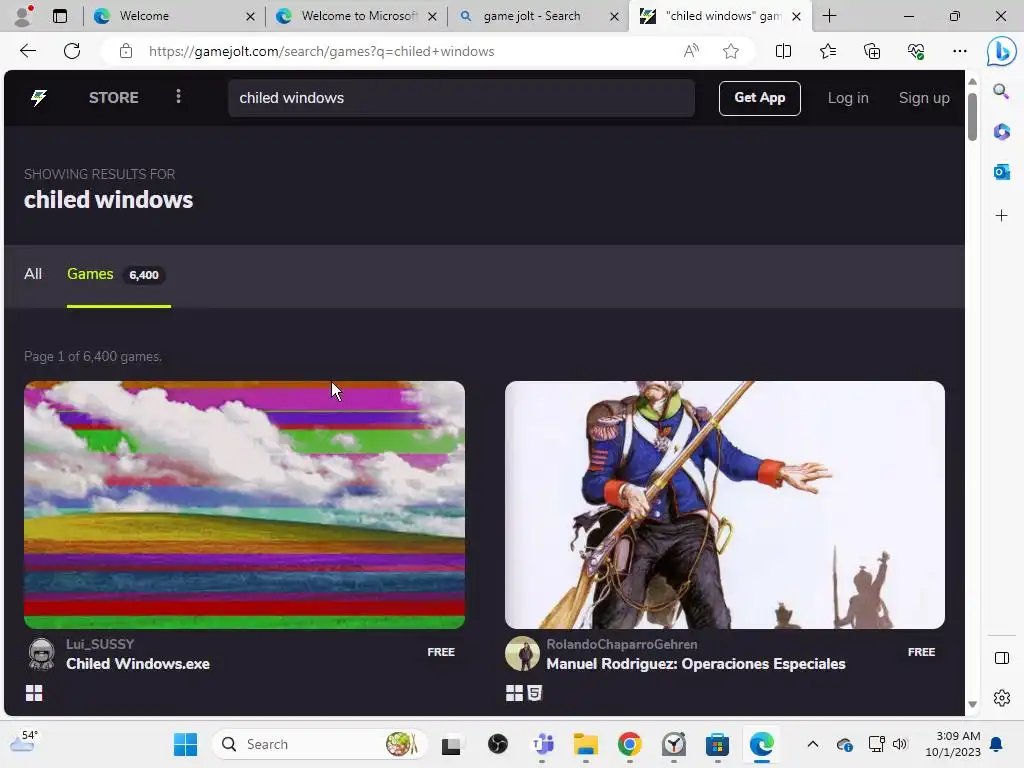Open Microsoft Store from taskbar
Screen dimensions: 1024x768
717,744
